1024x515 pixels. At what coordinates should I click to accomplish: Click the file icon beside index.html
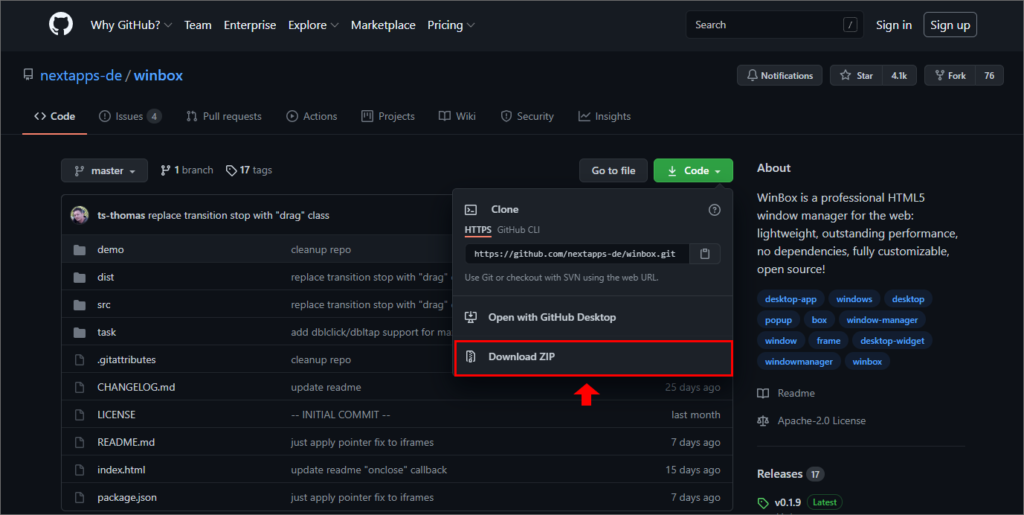pos(80,469)
